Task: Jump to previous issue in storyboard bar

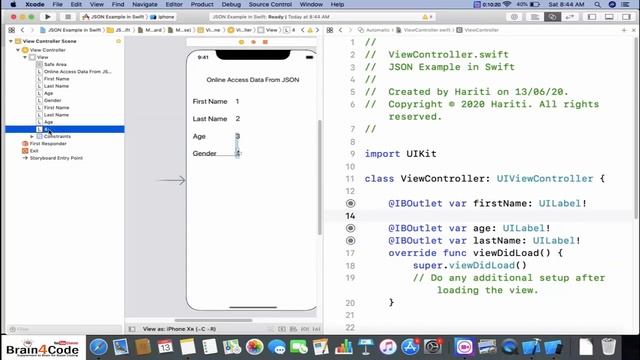Action: pyautogui.click(x=302, y=30)
